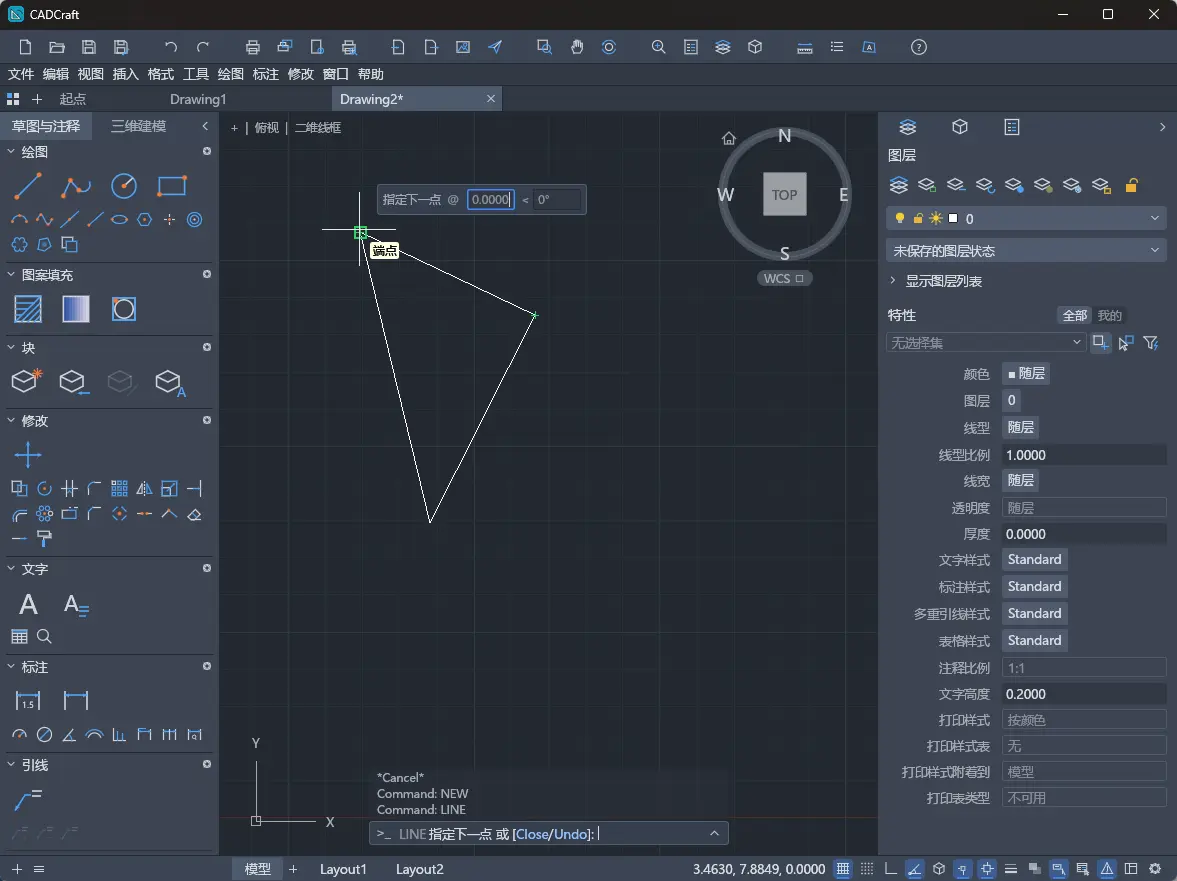The height and width of the screenshot is (881, 1177).
Task: Switch to the Layout1 tab
Action: coord(343,869)
